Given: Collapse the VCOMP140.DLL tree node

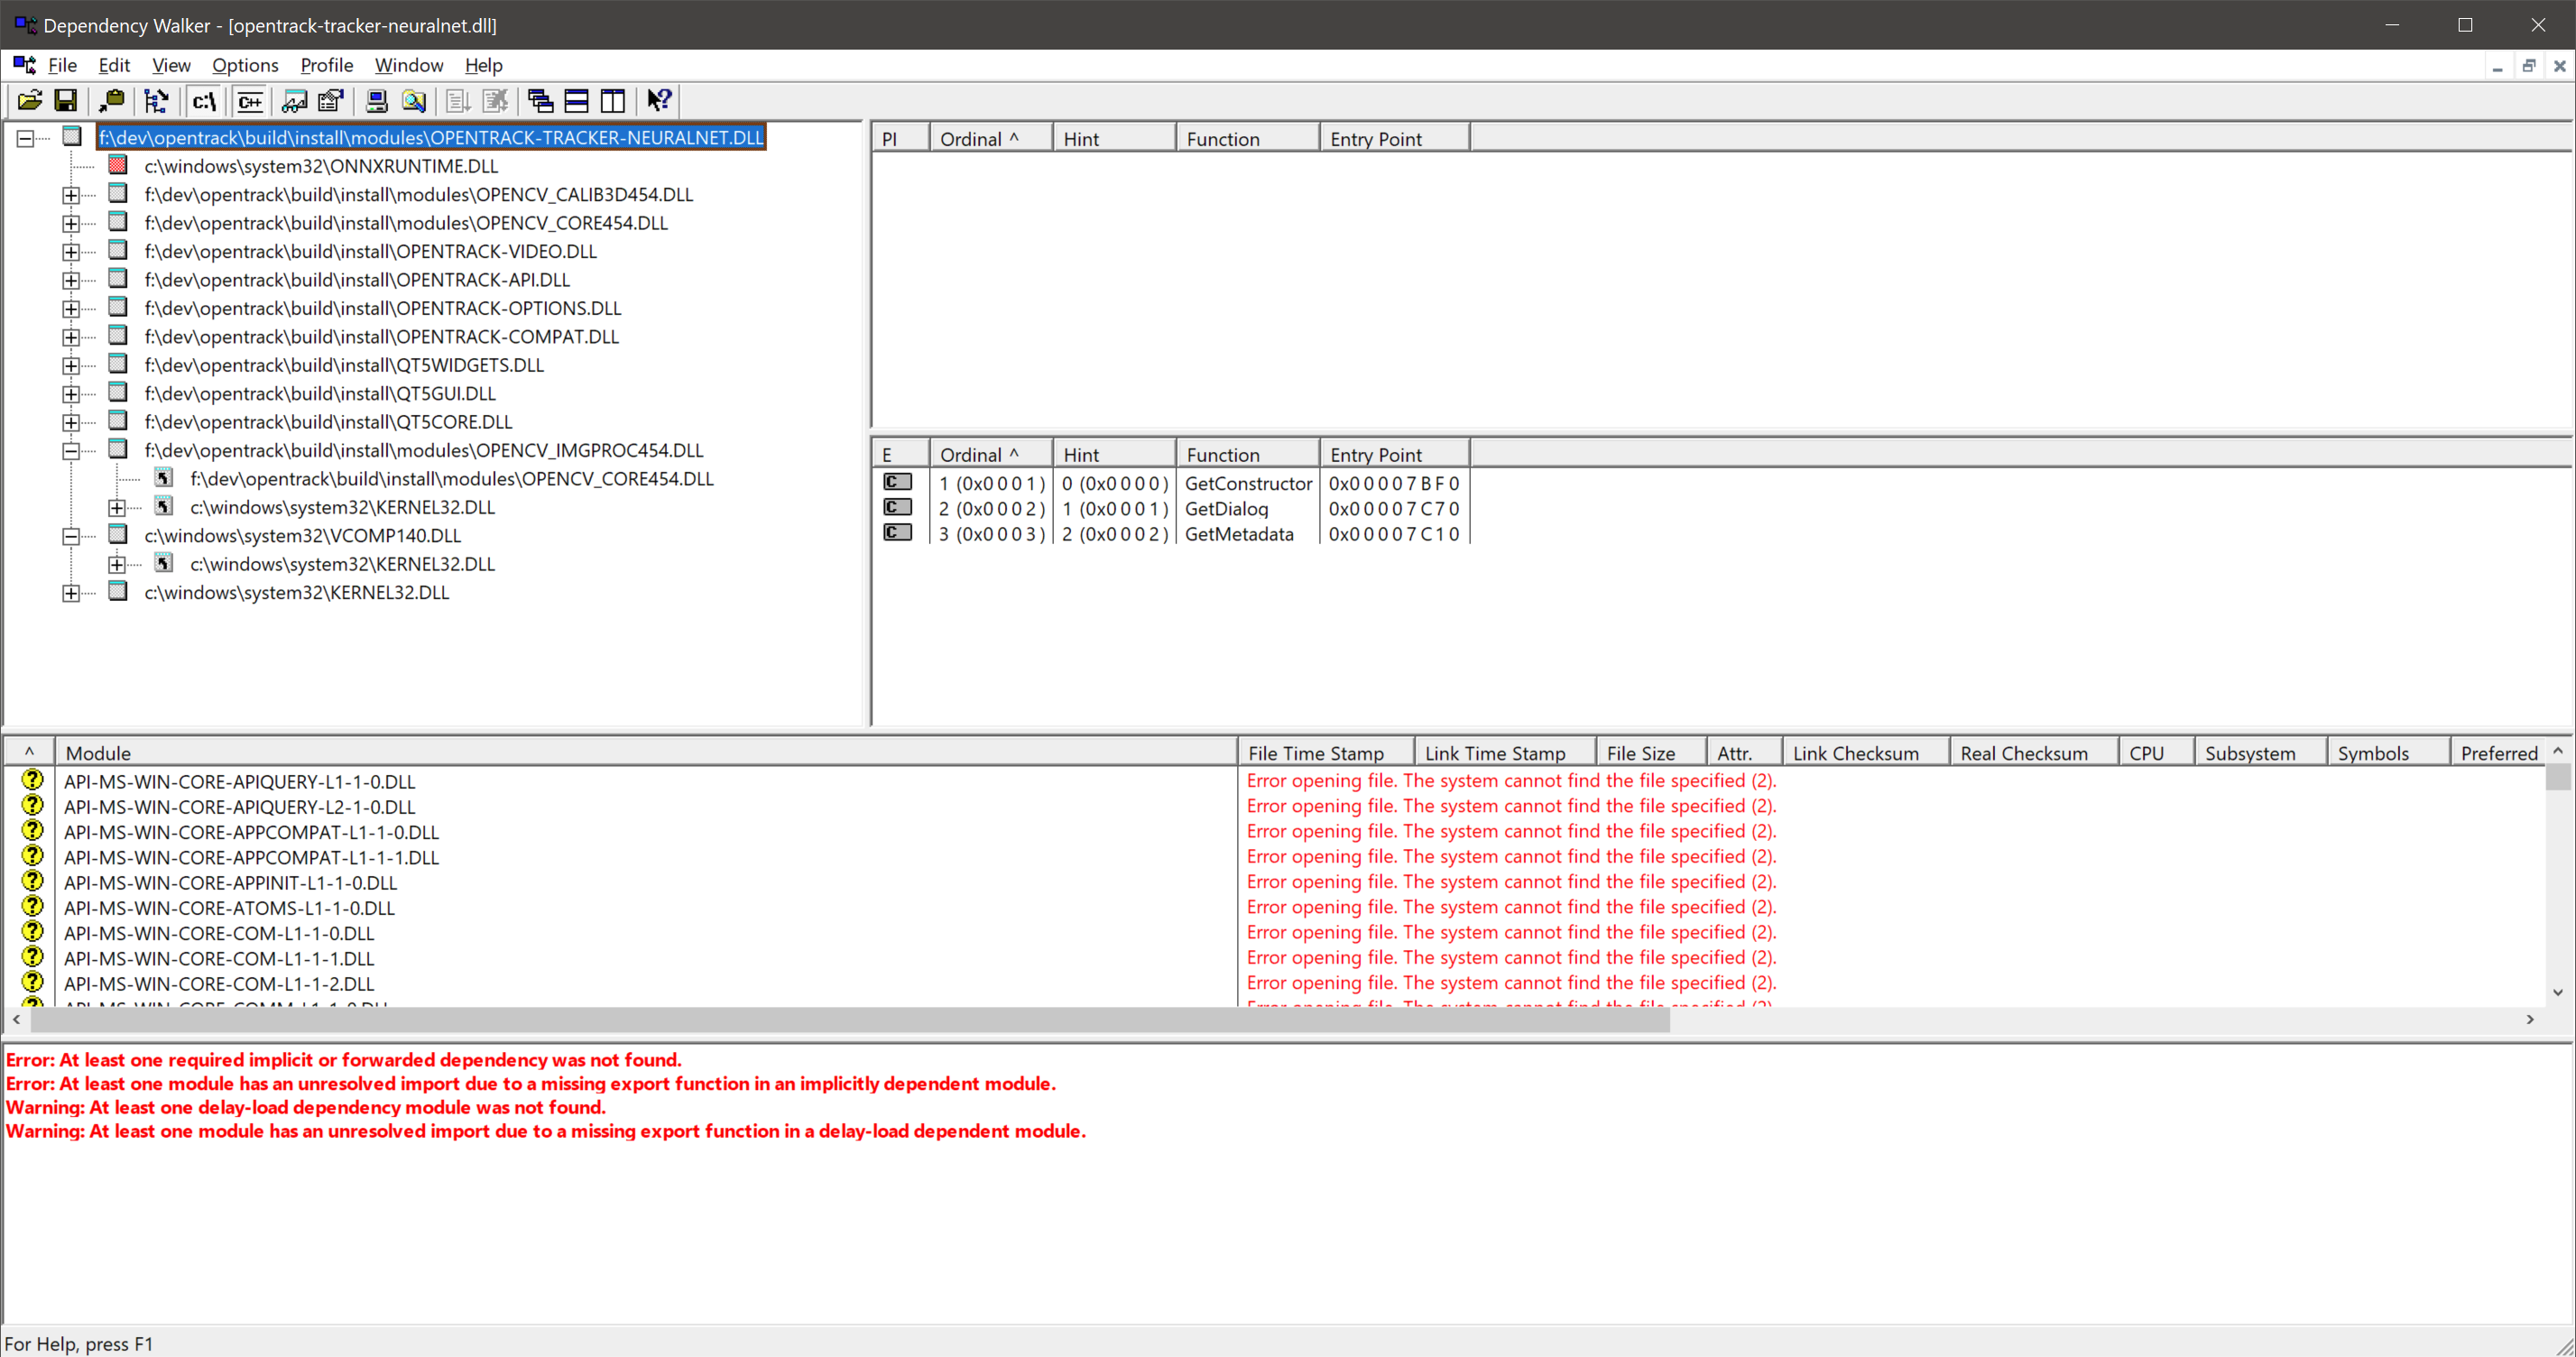Looking at the screenshot, I should [71, 536].
